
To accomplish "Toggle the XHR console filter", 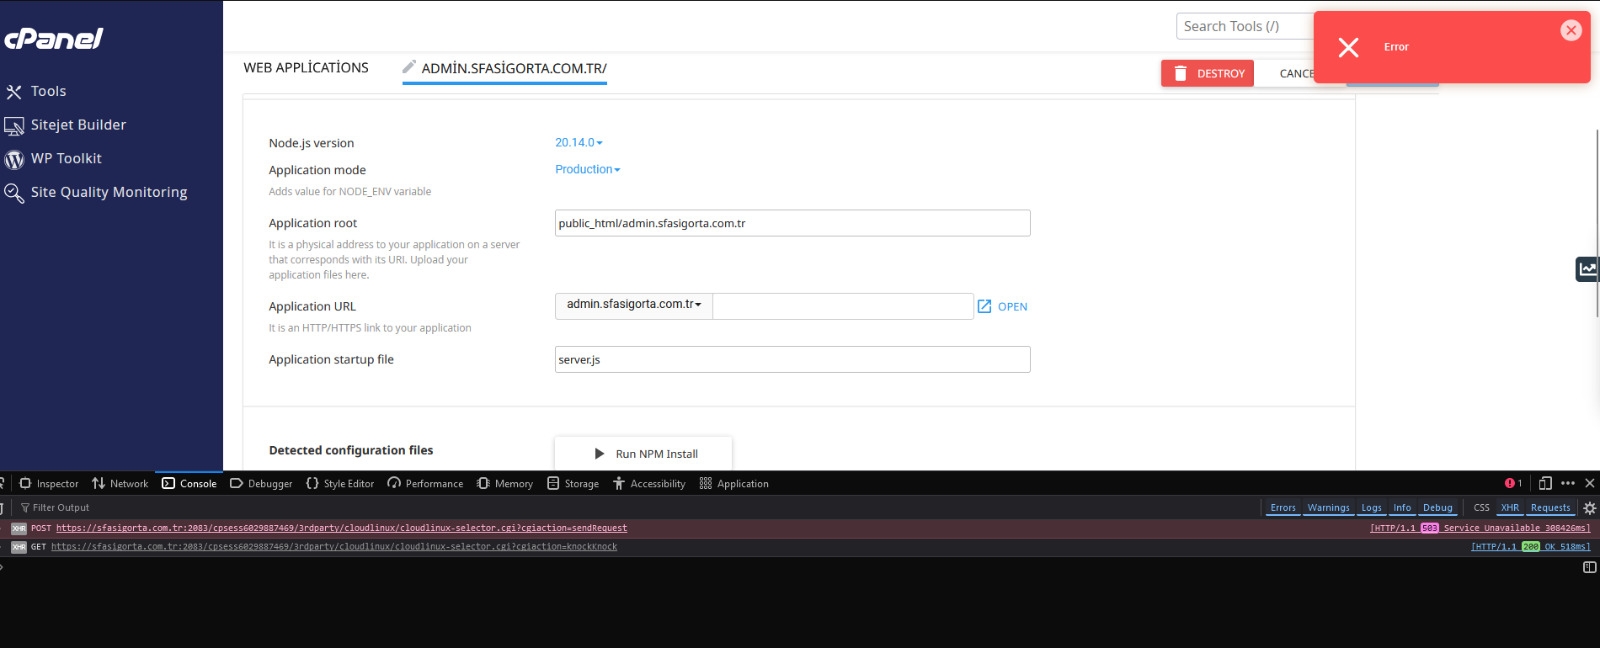I will click(x=1510, y=508).
